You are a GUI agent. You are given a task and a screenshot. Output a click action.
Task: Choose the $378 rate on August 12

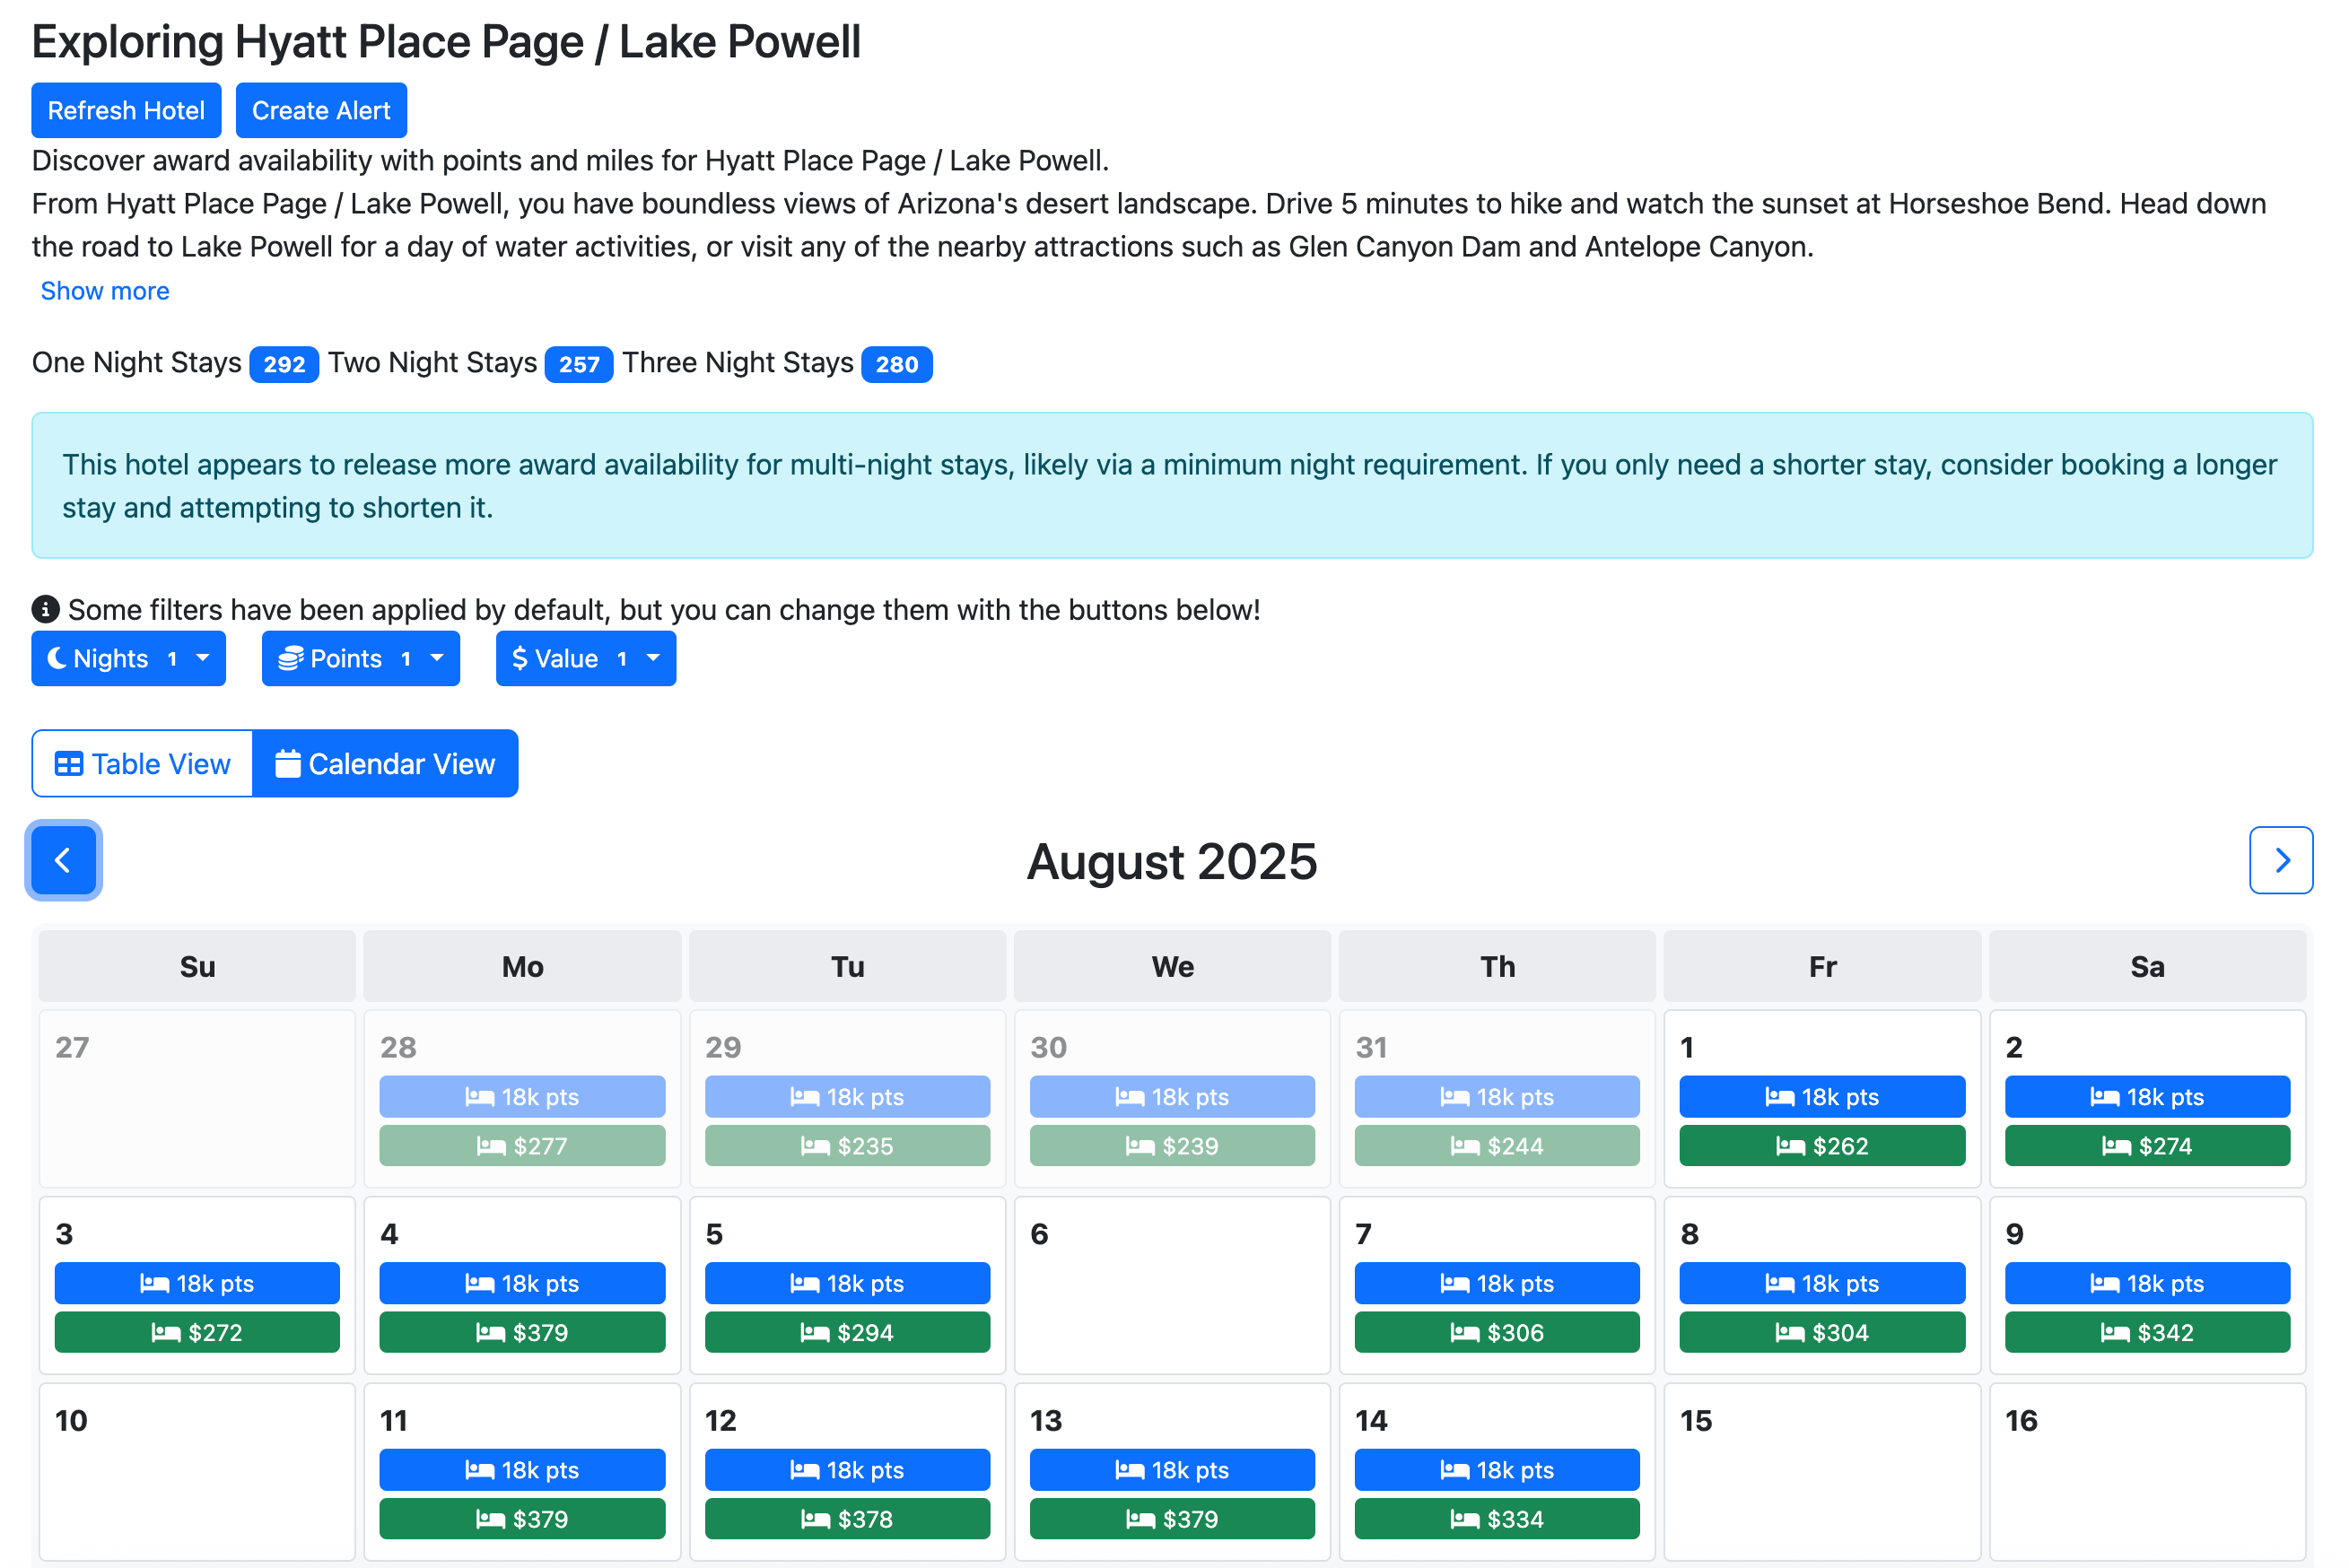pos(847,1519)
